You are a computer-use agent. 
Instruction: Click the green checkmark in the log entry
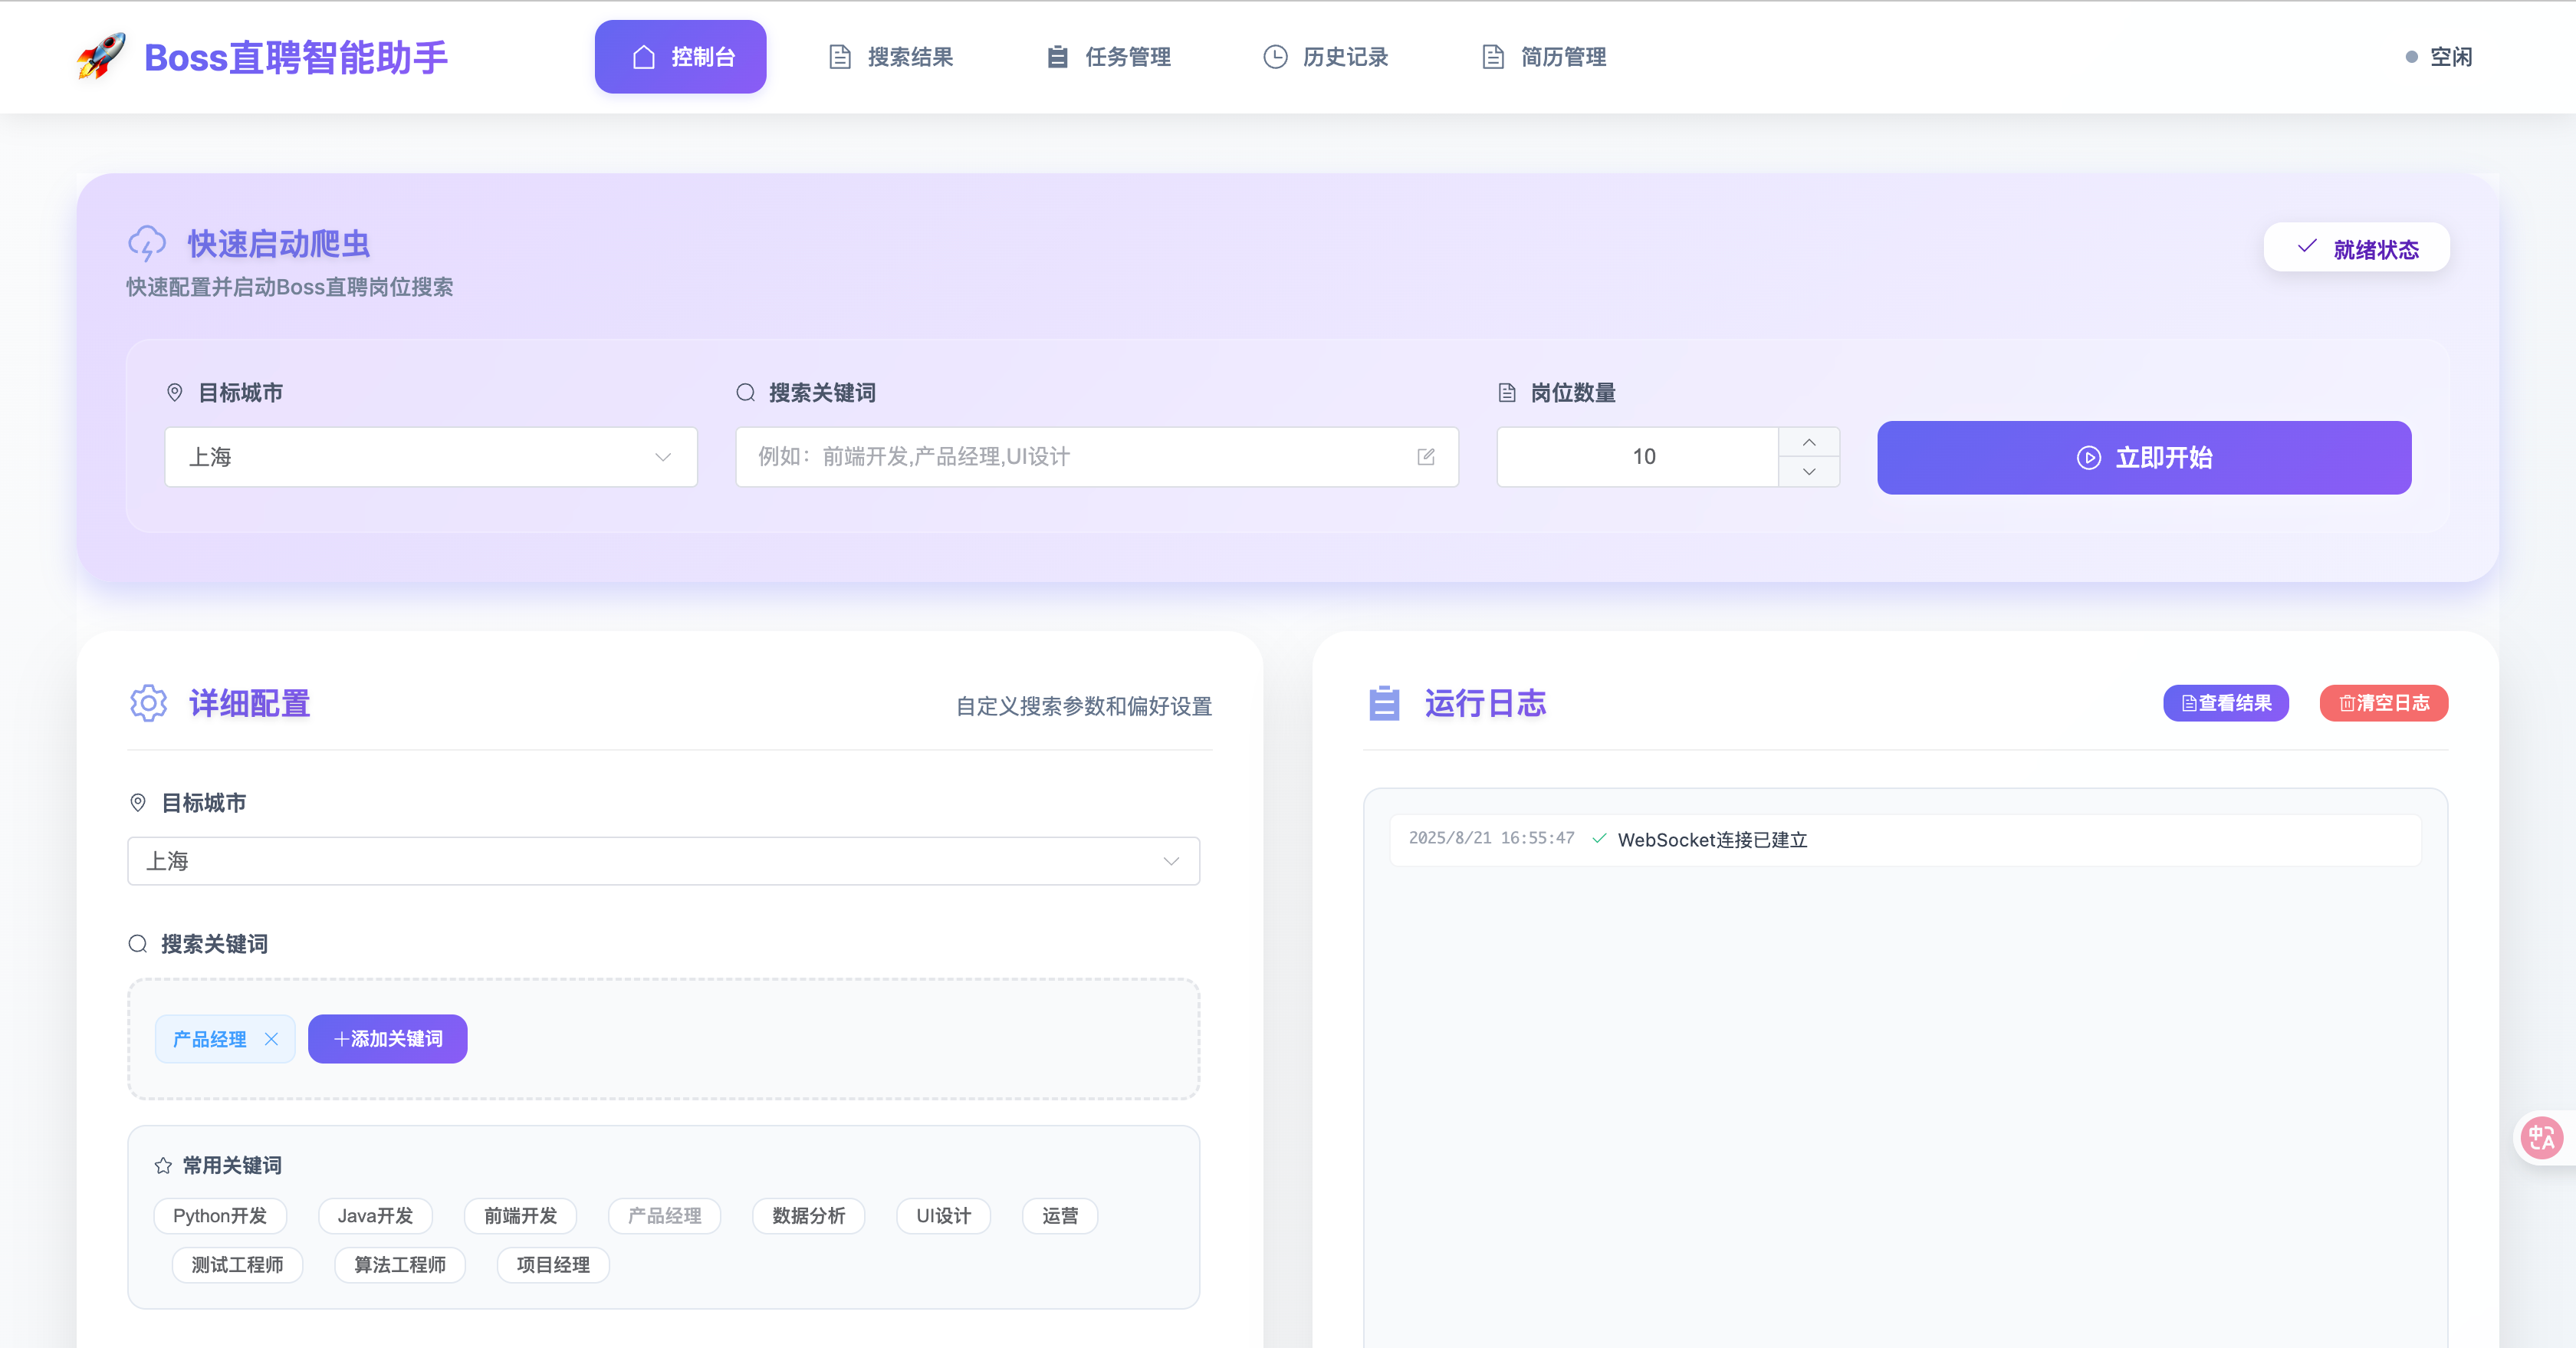tap(1599, 838)
